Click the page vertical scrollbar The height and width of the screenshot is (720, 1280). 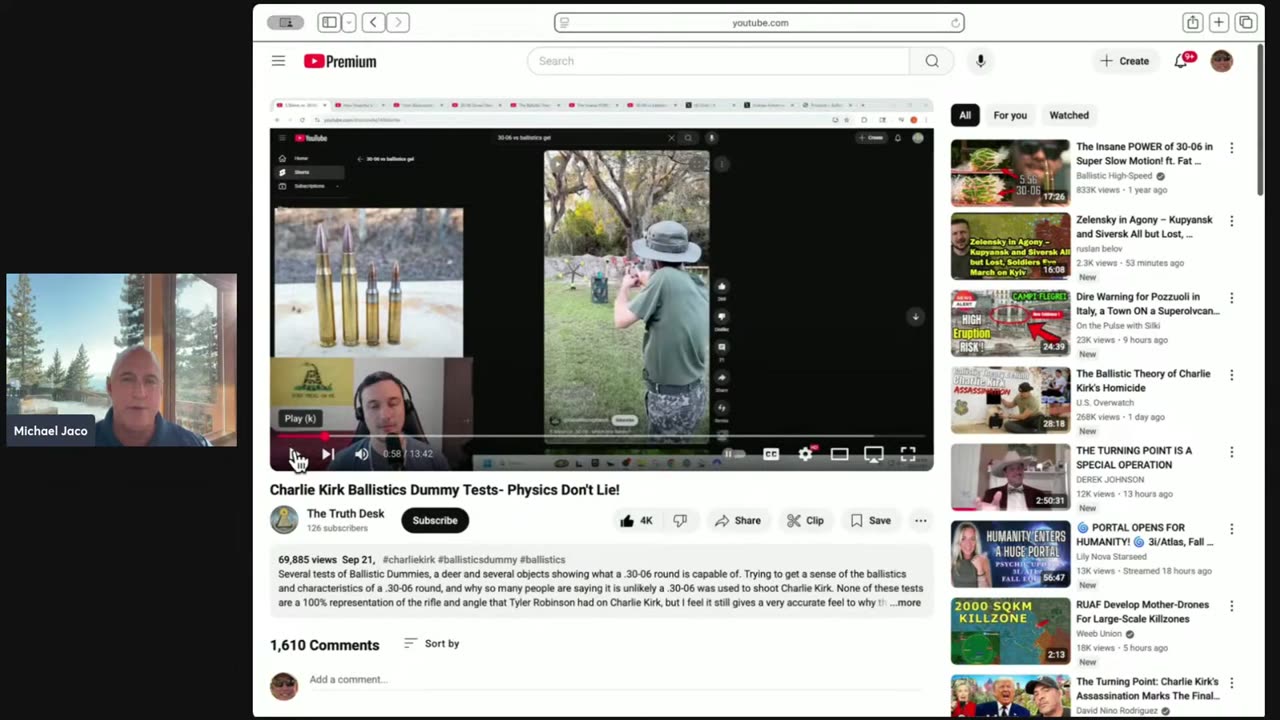coord(1260,120)
